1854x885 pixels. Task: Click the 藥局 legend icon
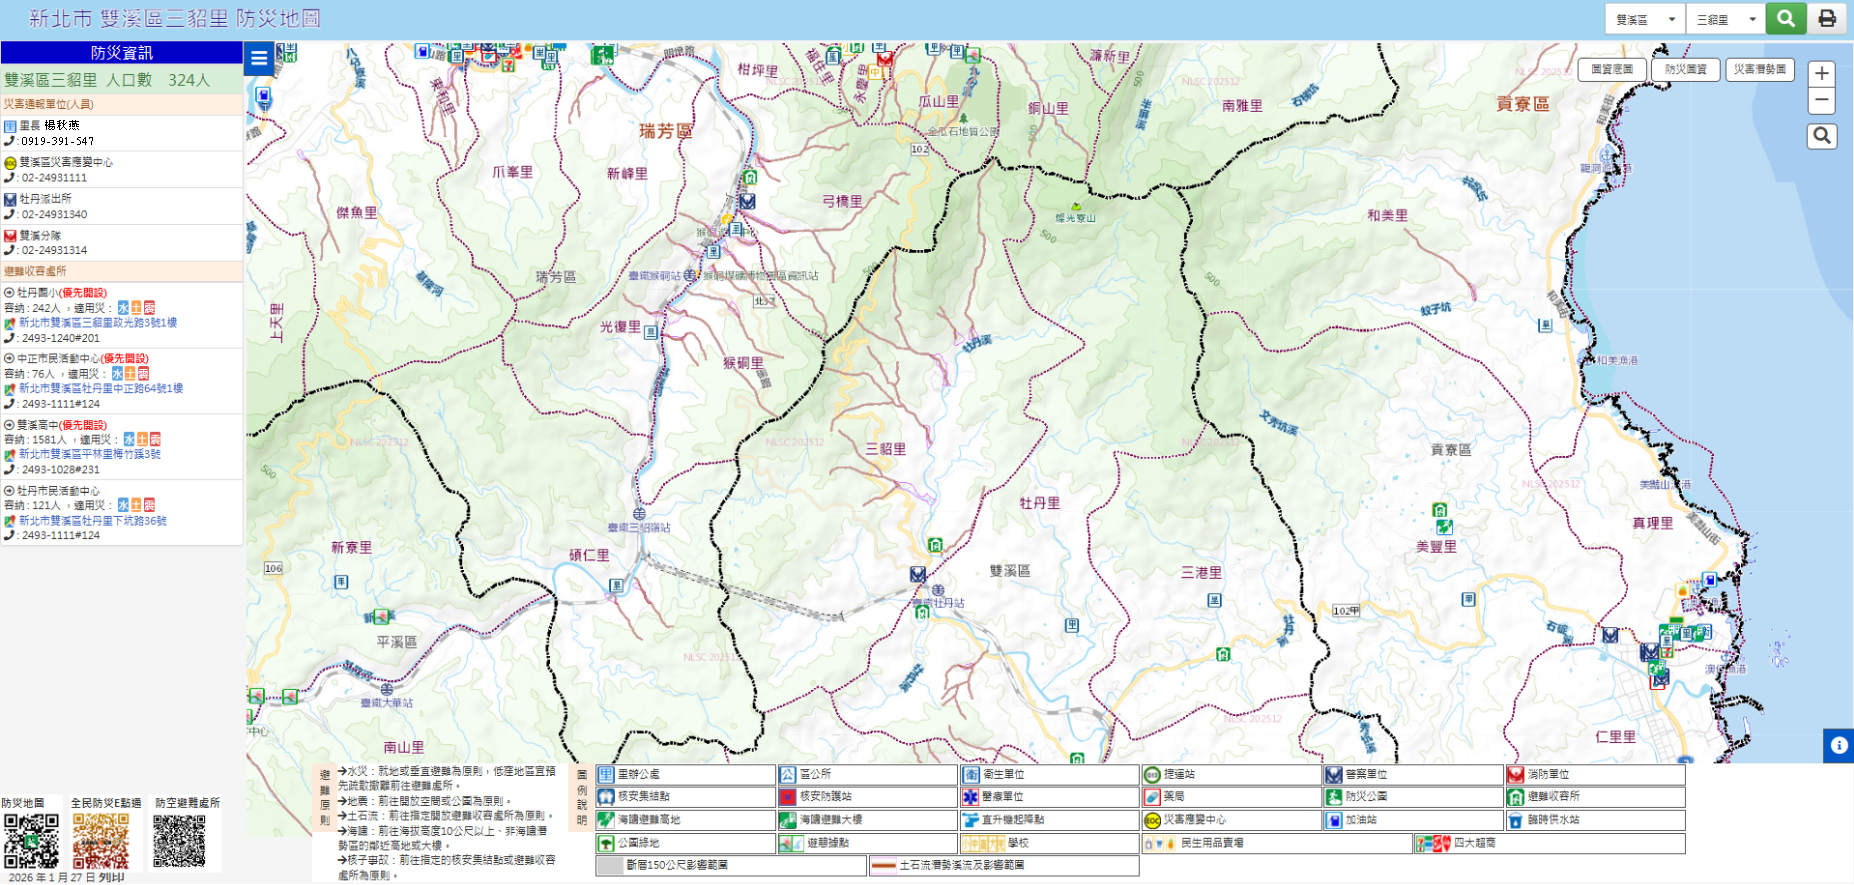pyautogui.click(x=1152, y=797)
